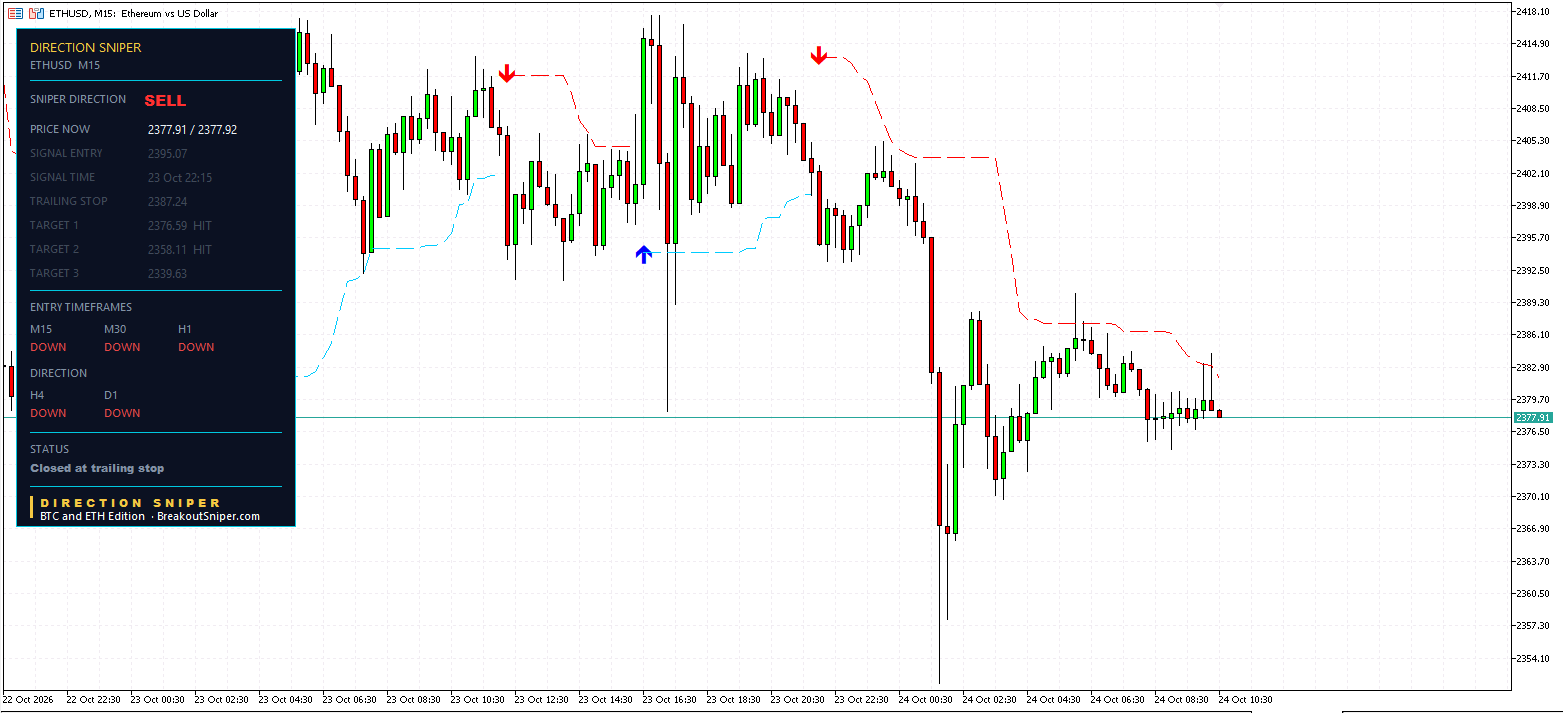Click the 2366.90 price scale label

point(1533,528)
